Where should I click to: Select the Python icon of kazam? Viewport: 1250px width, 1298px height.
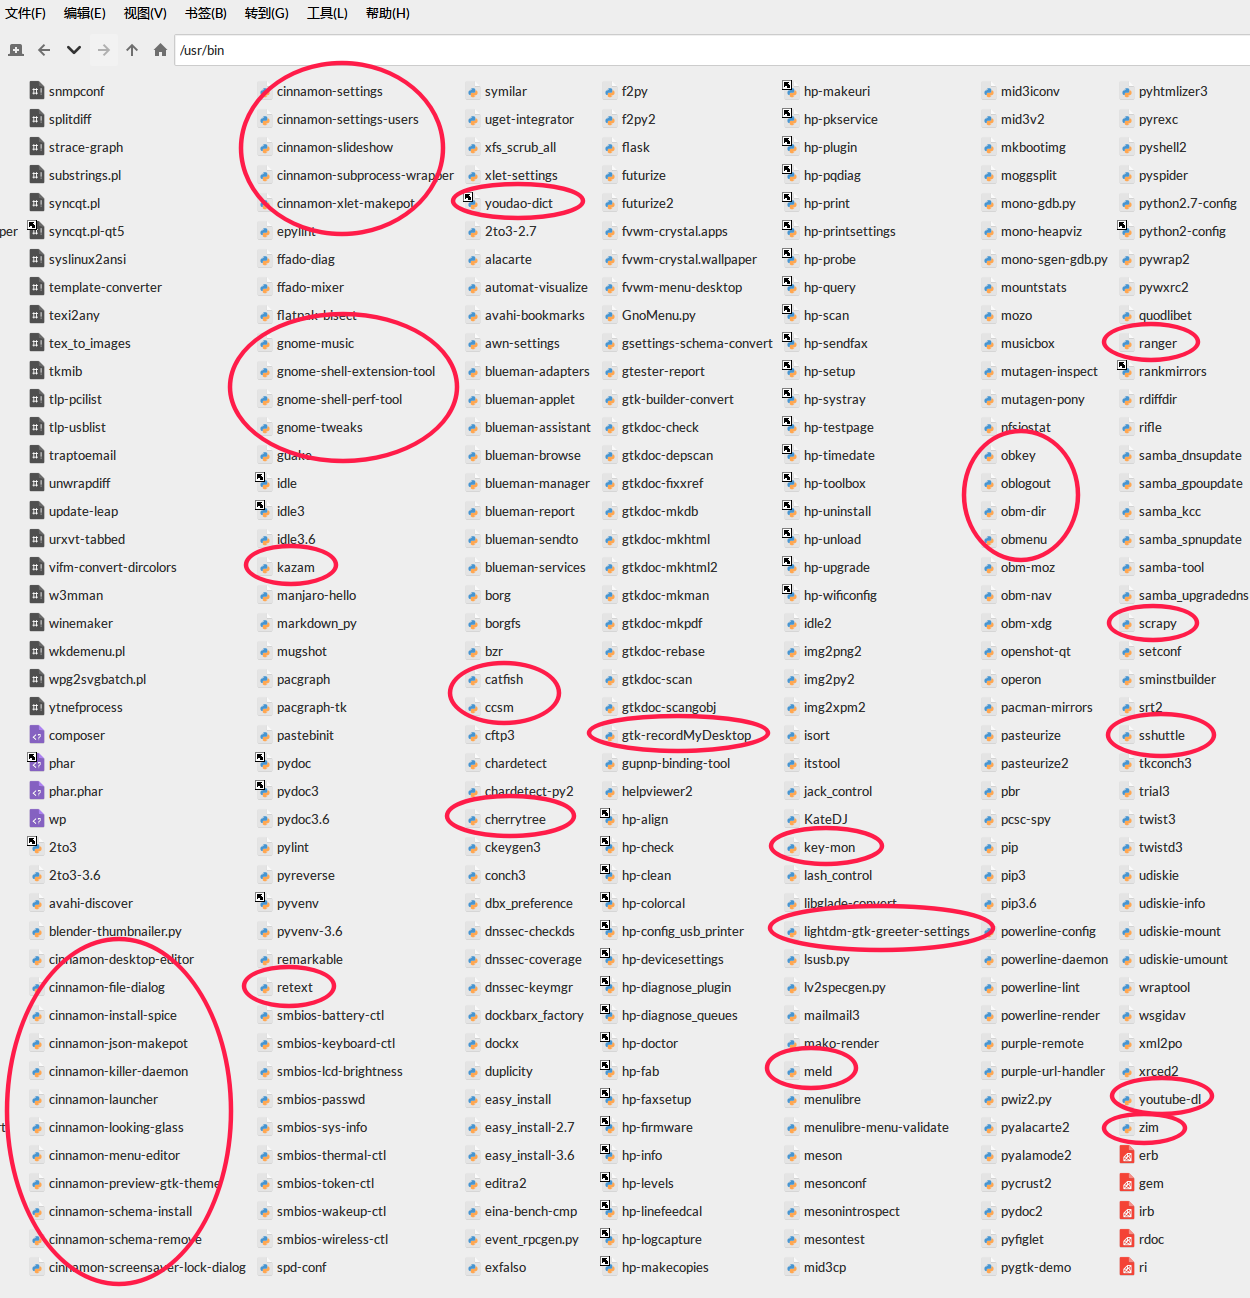264,567
